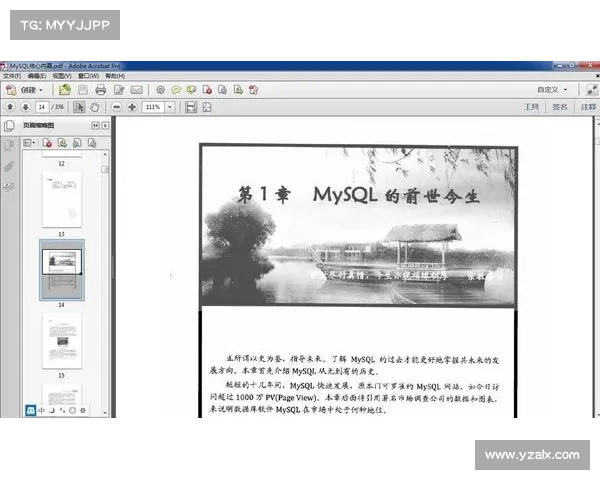Open the 自定义 (Customize) dropdown
Screen dimensions: 600x480
553,90
